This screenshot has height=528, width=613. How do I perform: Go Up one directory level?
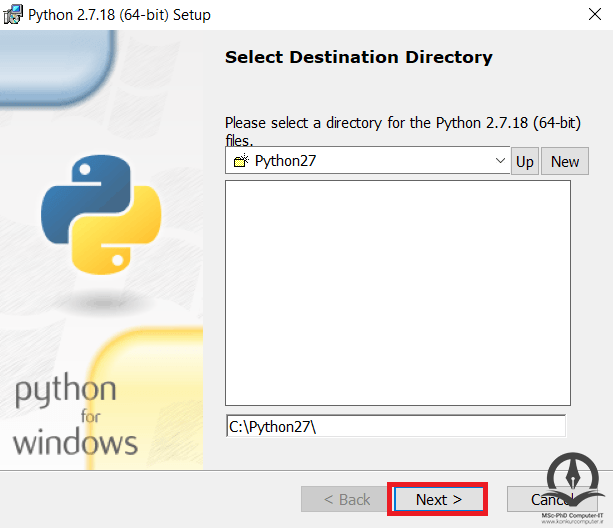click(525, 161)
